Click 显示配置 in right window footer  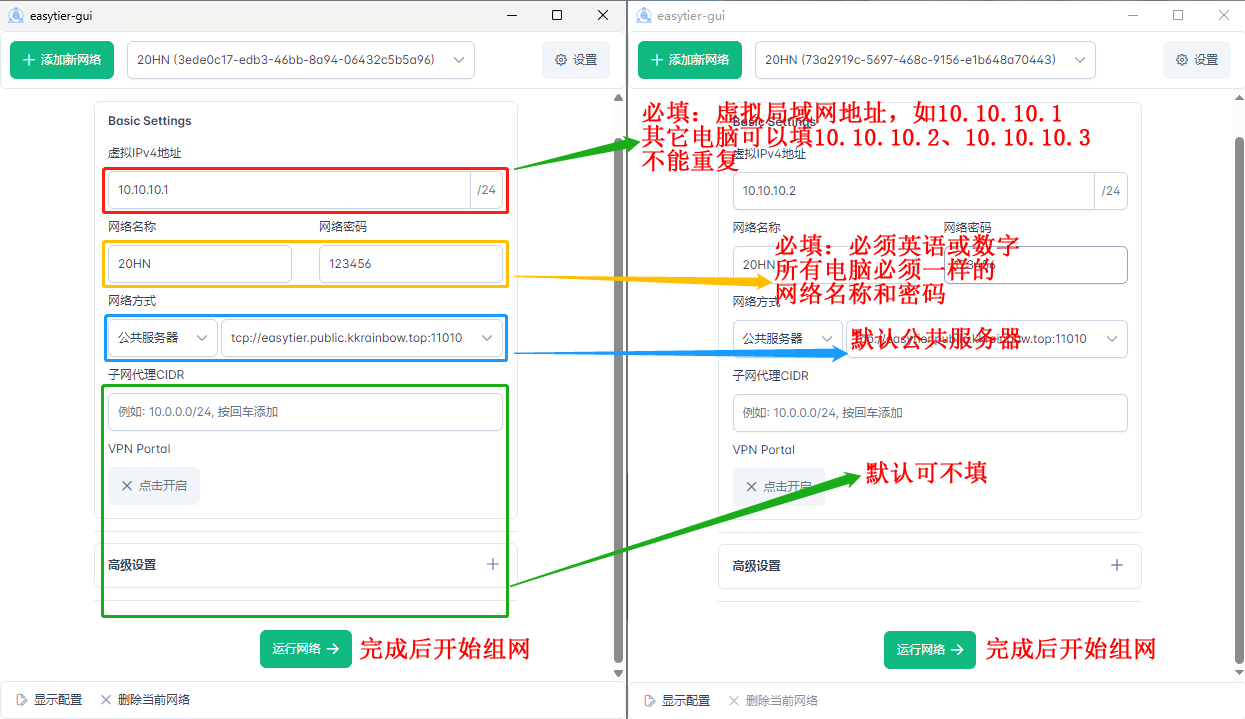tap(677, 701)
